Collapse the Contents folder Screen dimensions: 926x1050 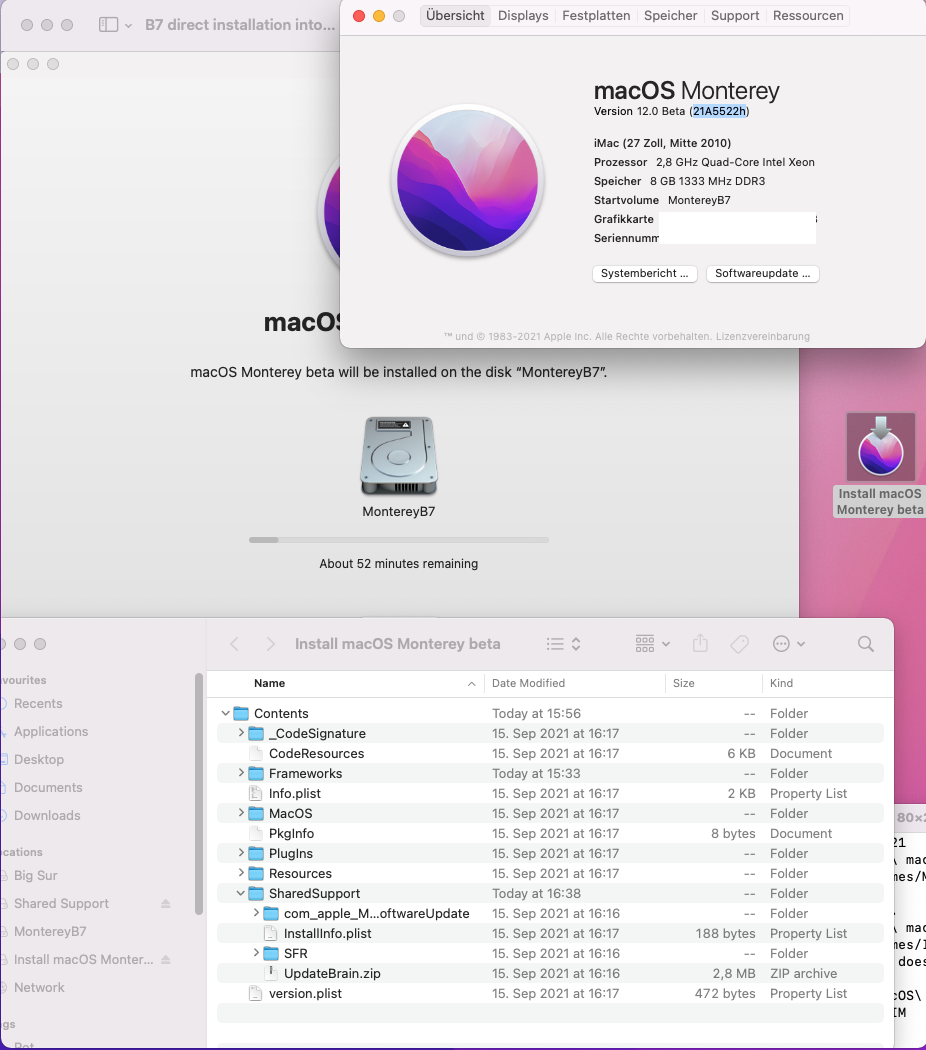(x=226, y=714)
